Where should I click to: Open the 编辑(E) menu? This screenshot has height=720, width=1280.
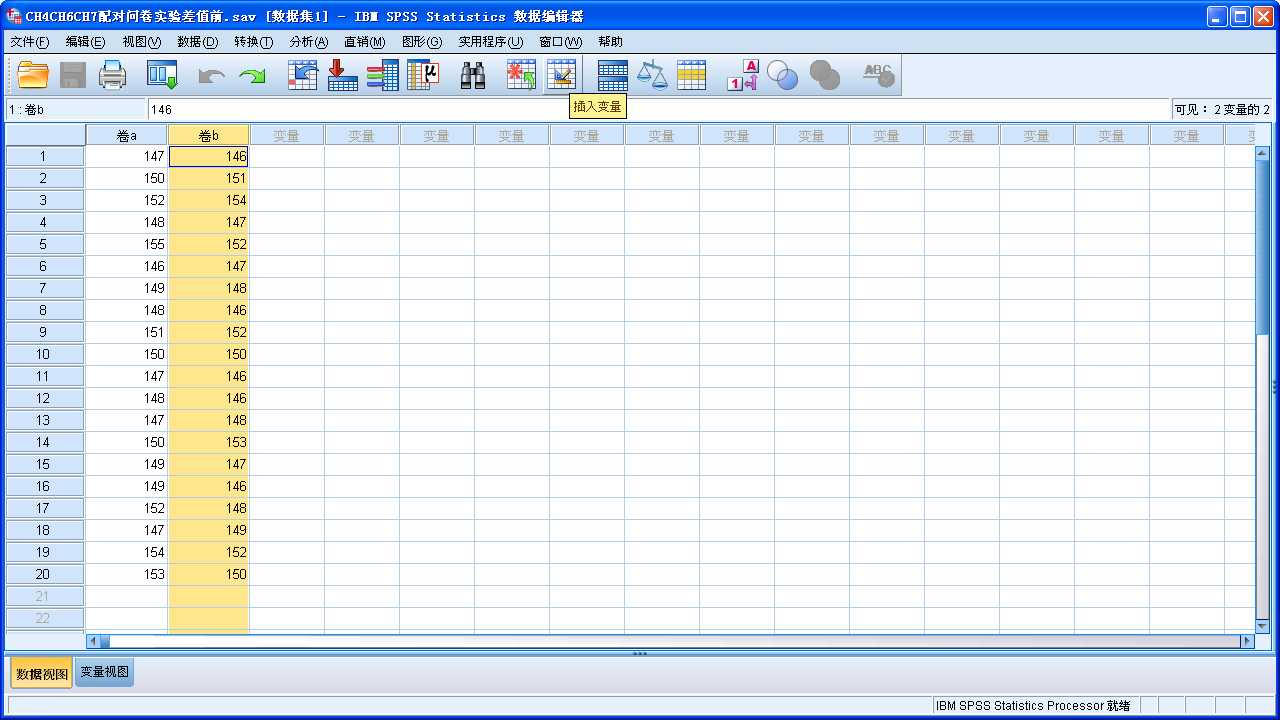[x=85, y=42]
